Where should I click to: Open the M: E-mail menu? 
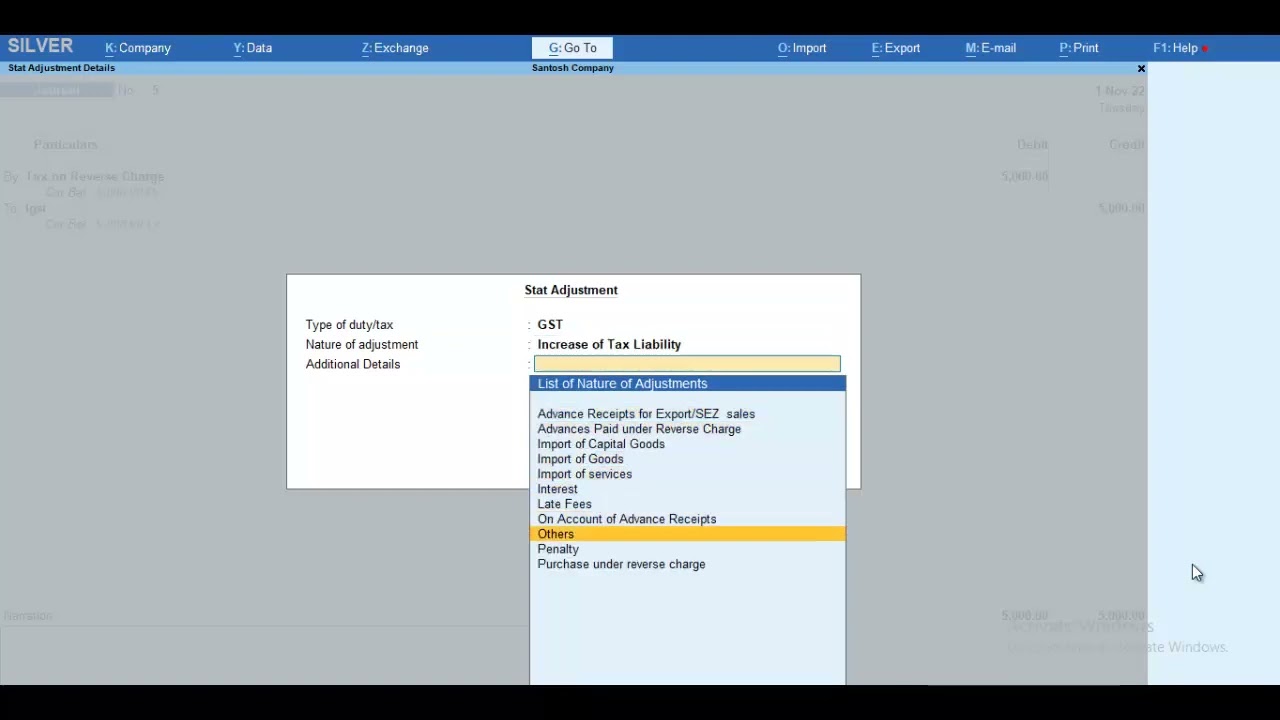(x=991, y=48)
